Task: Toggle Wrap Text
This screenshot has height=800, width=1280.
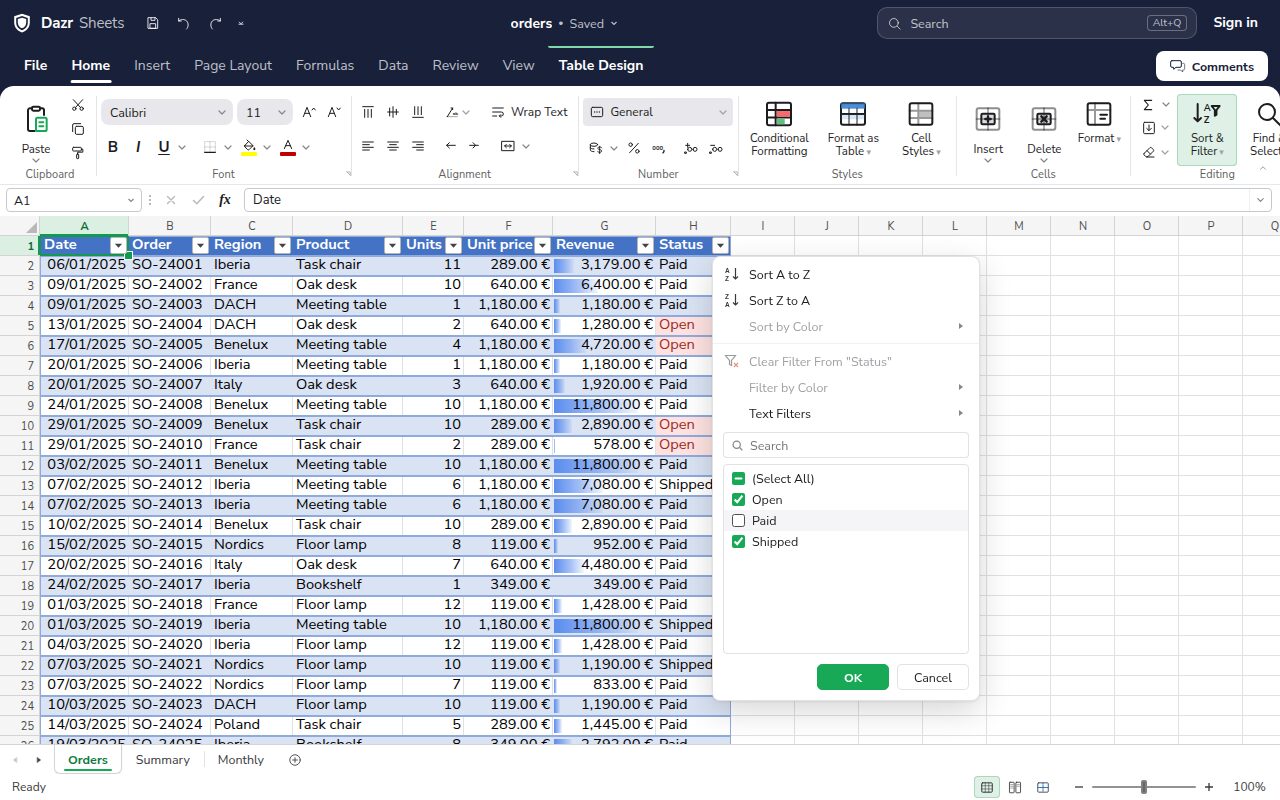Action: [529, 112]
